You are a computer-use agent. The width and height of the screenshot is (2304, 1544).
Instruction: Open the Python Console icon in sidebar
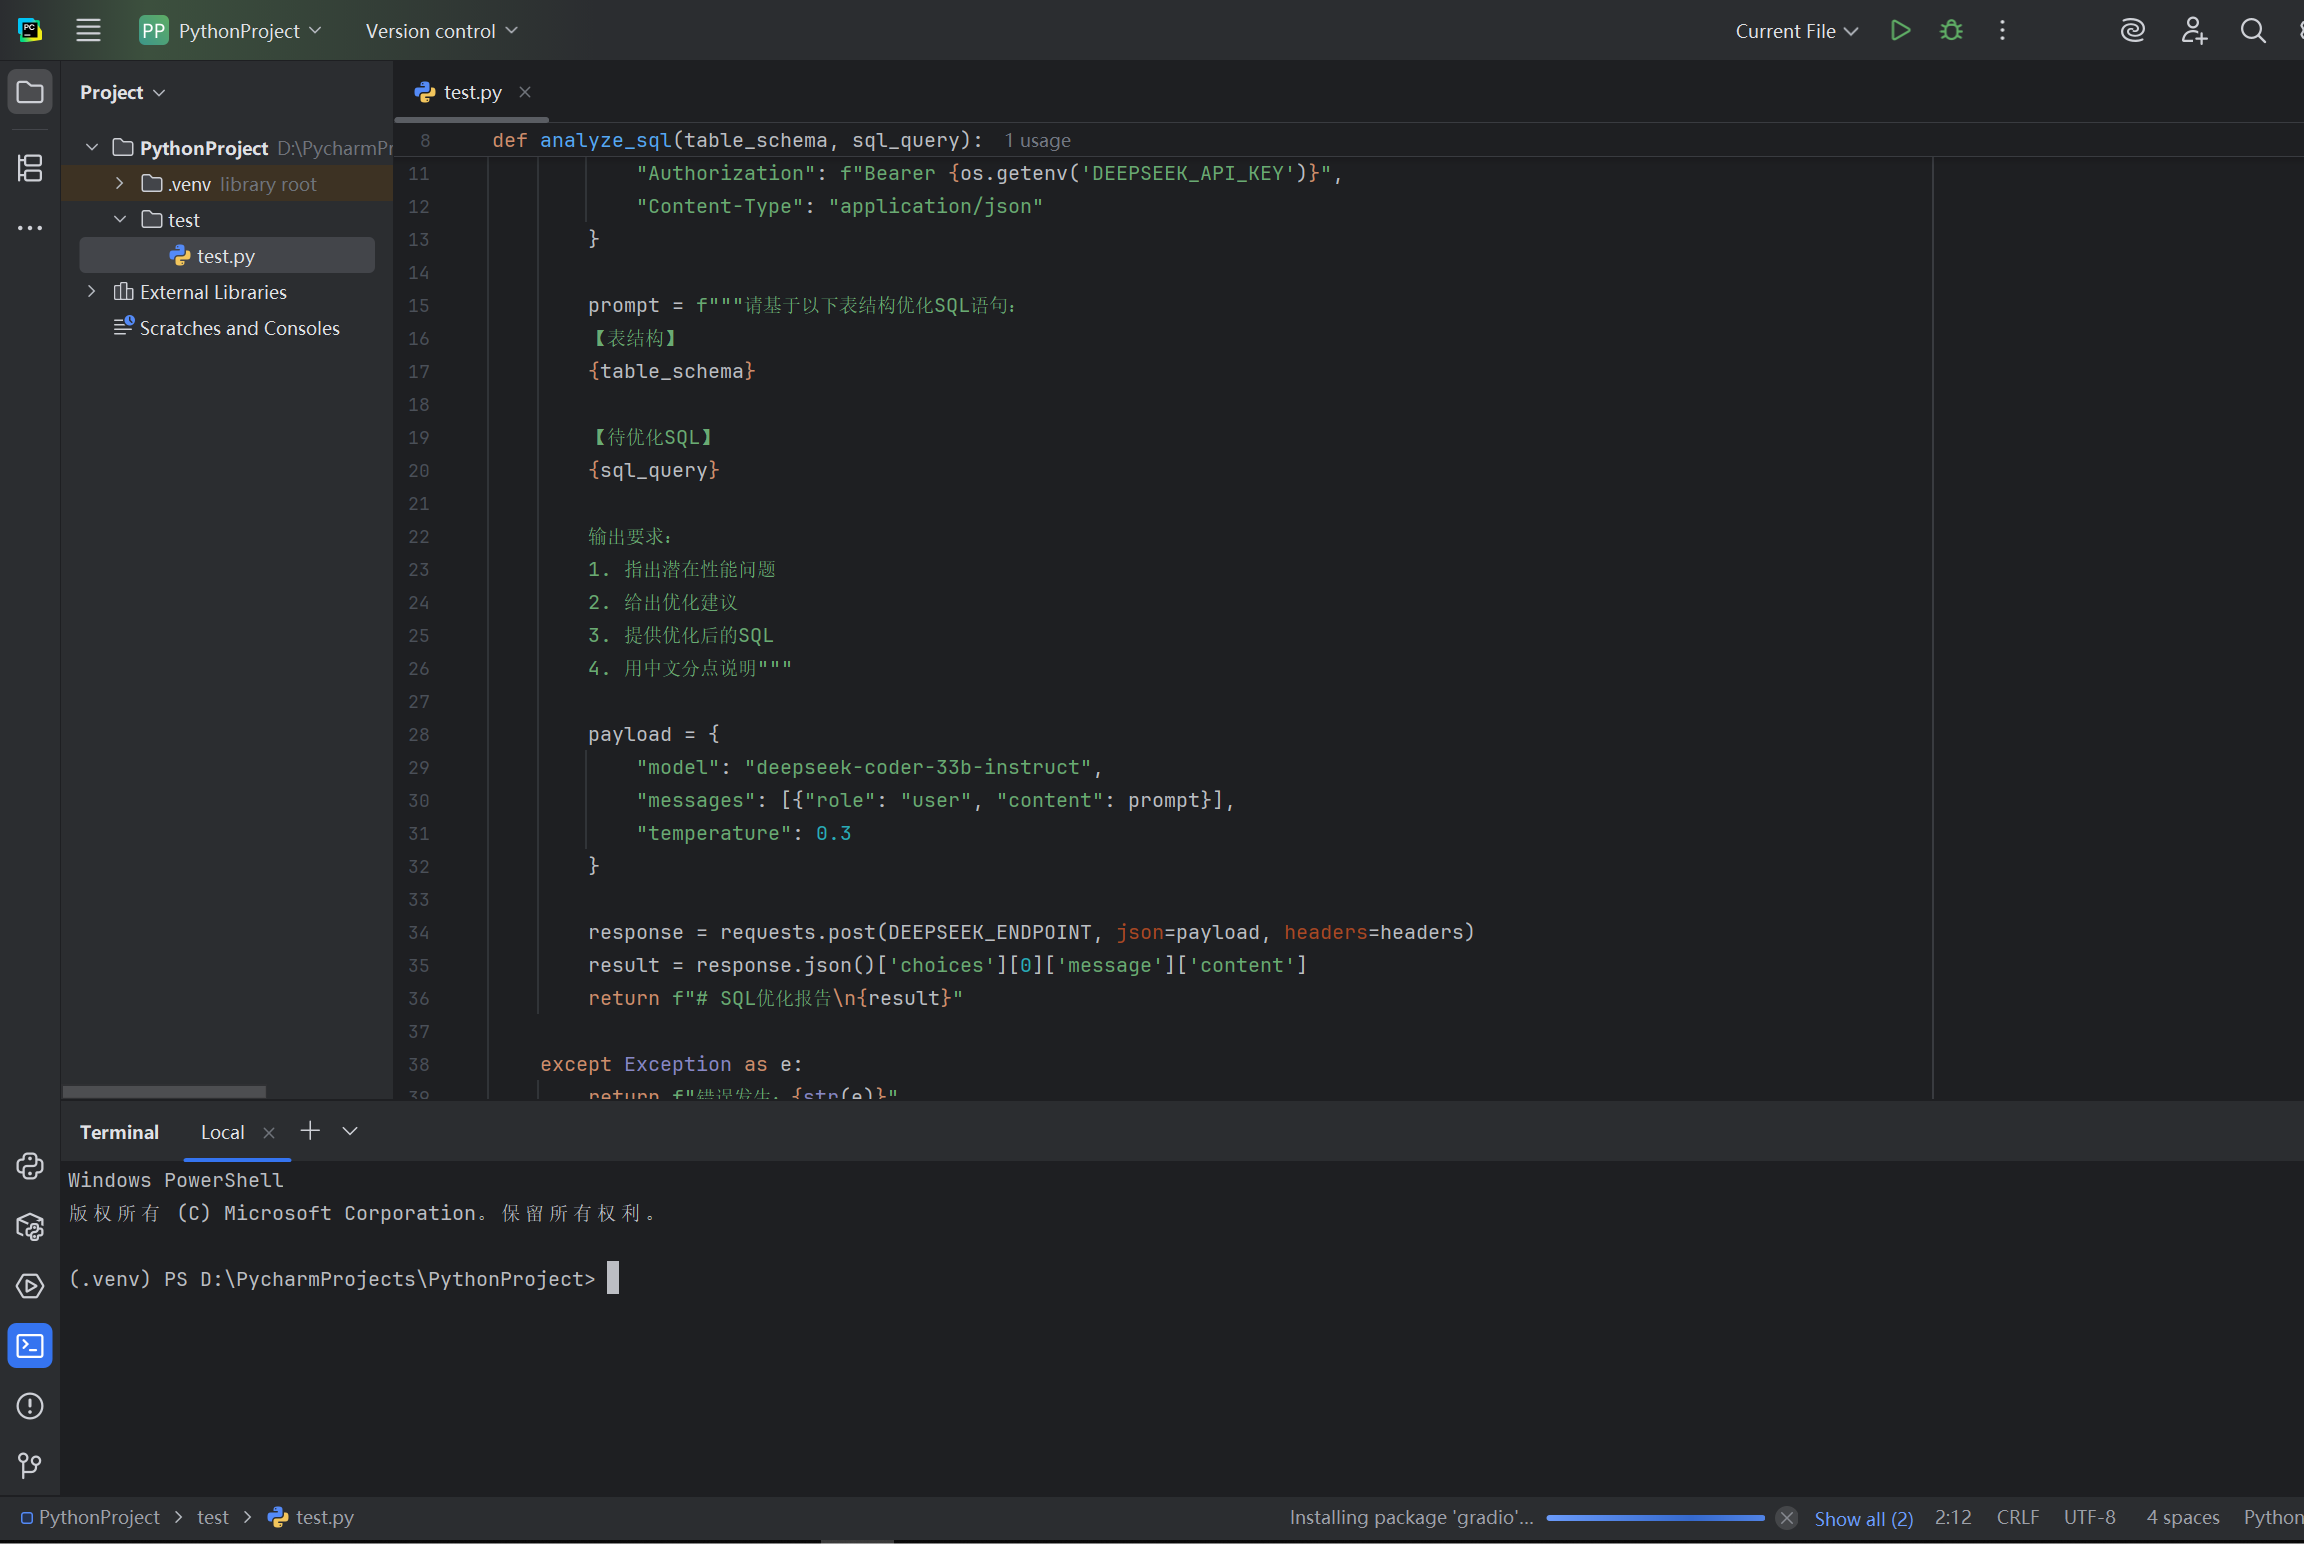(x=30, y=1166)
